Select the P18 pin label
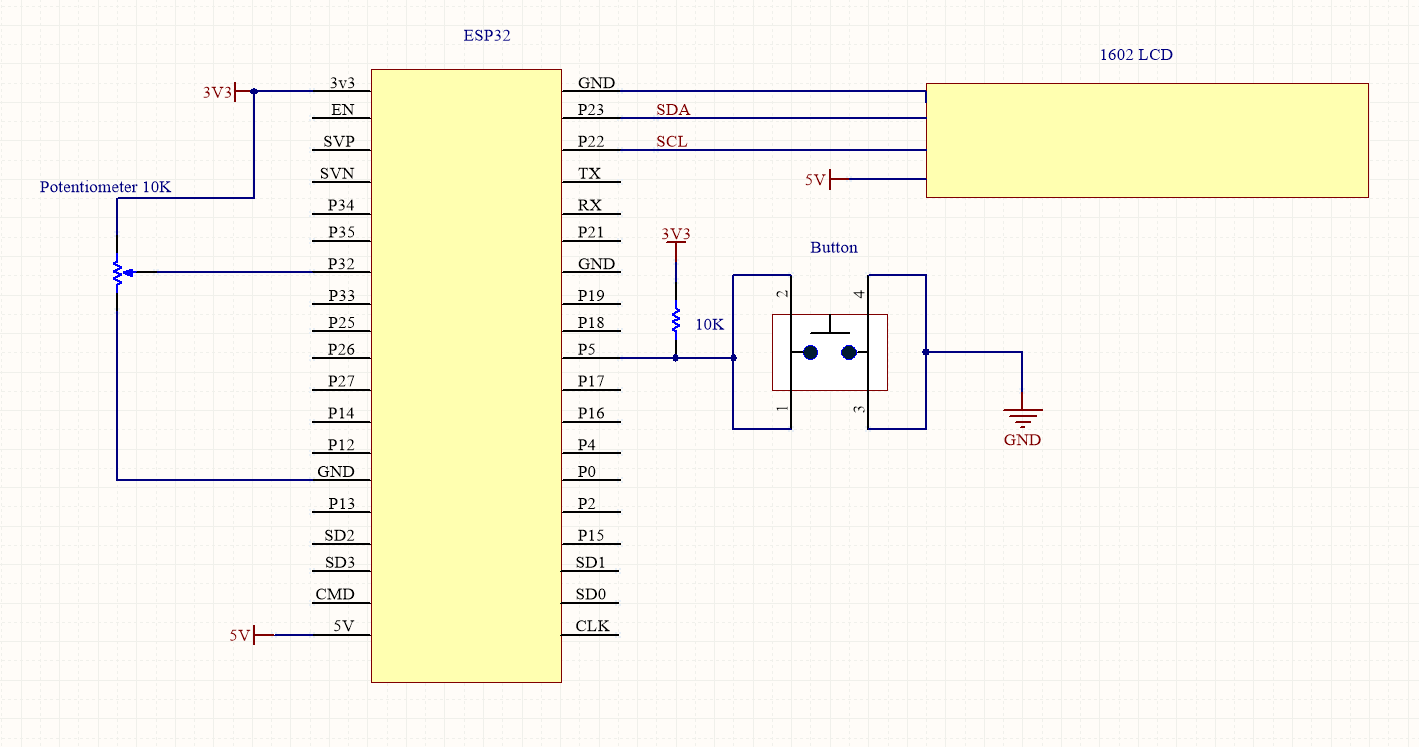 [591, 323]
